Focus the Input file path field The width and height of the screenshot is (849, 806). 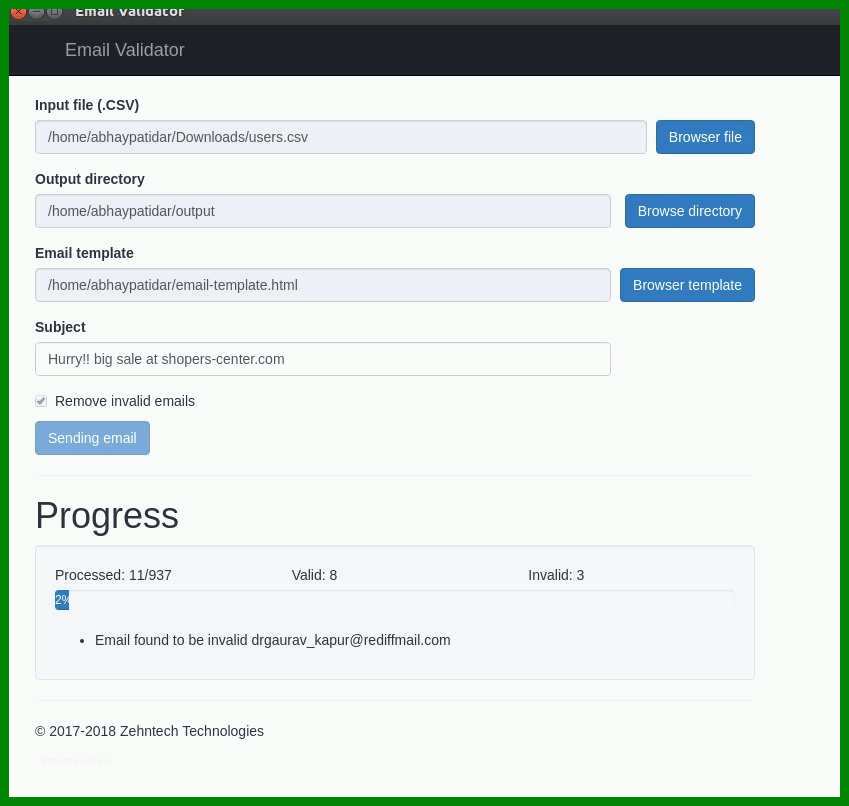(341, 137)
